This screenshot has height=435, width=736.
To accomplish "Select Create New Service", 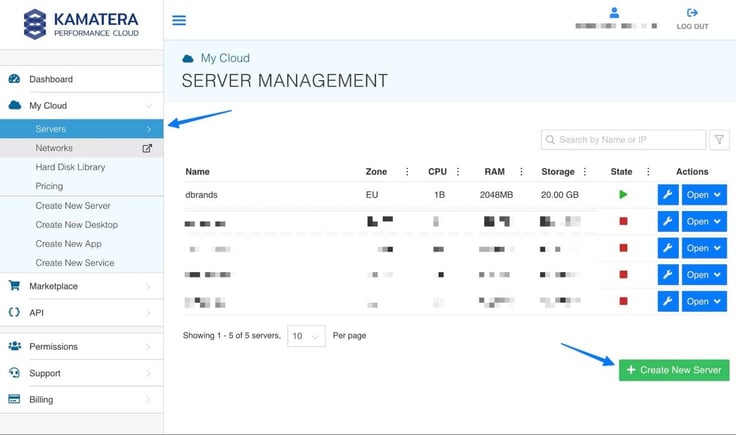I will [x=75, y=263].
